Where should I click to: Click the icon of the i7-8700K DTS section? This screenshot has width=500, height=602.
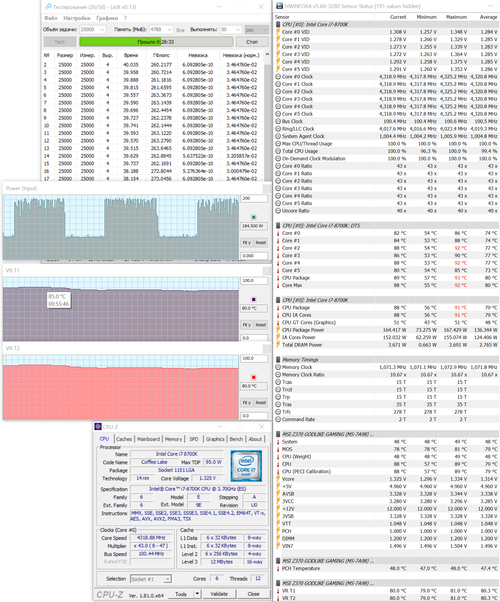tap(278, 225)
